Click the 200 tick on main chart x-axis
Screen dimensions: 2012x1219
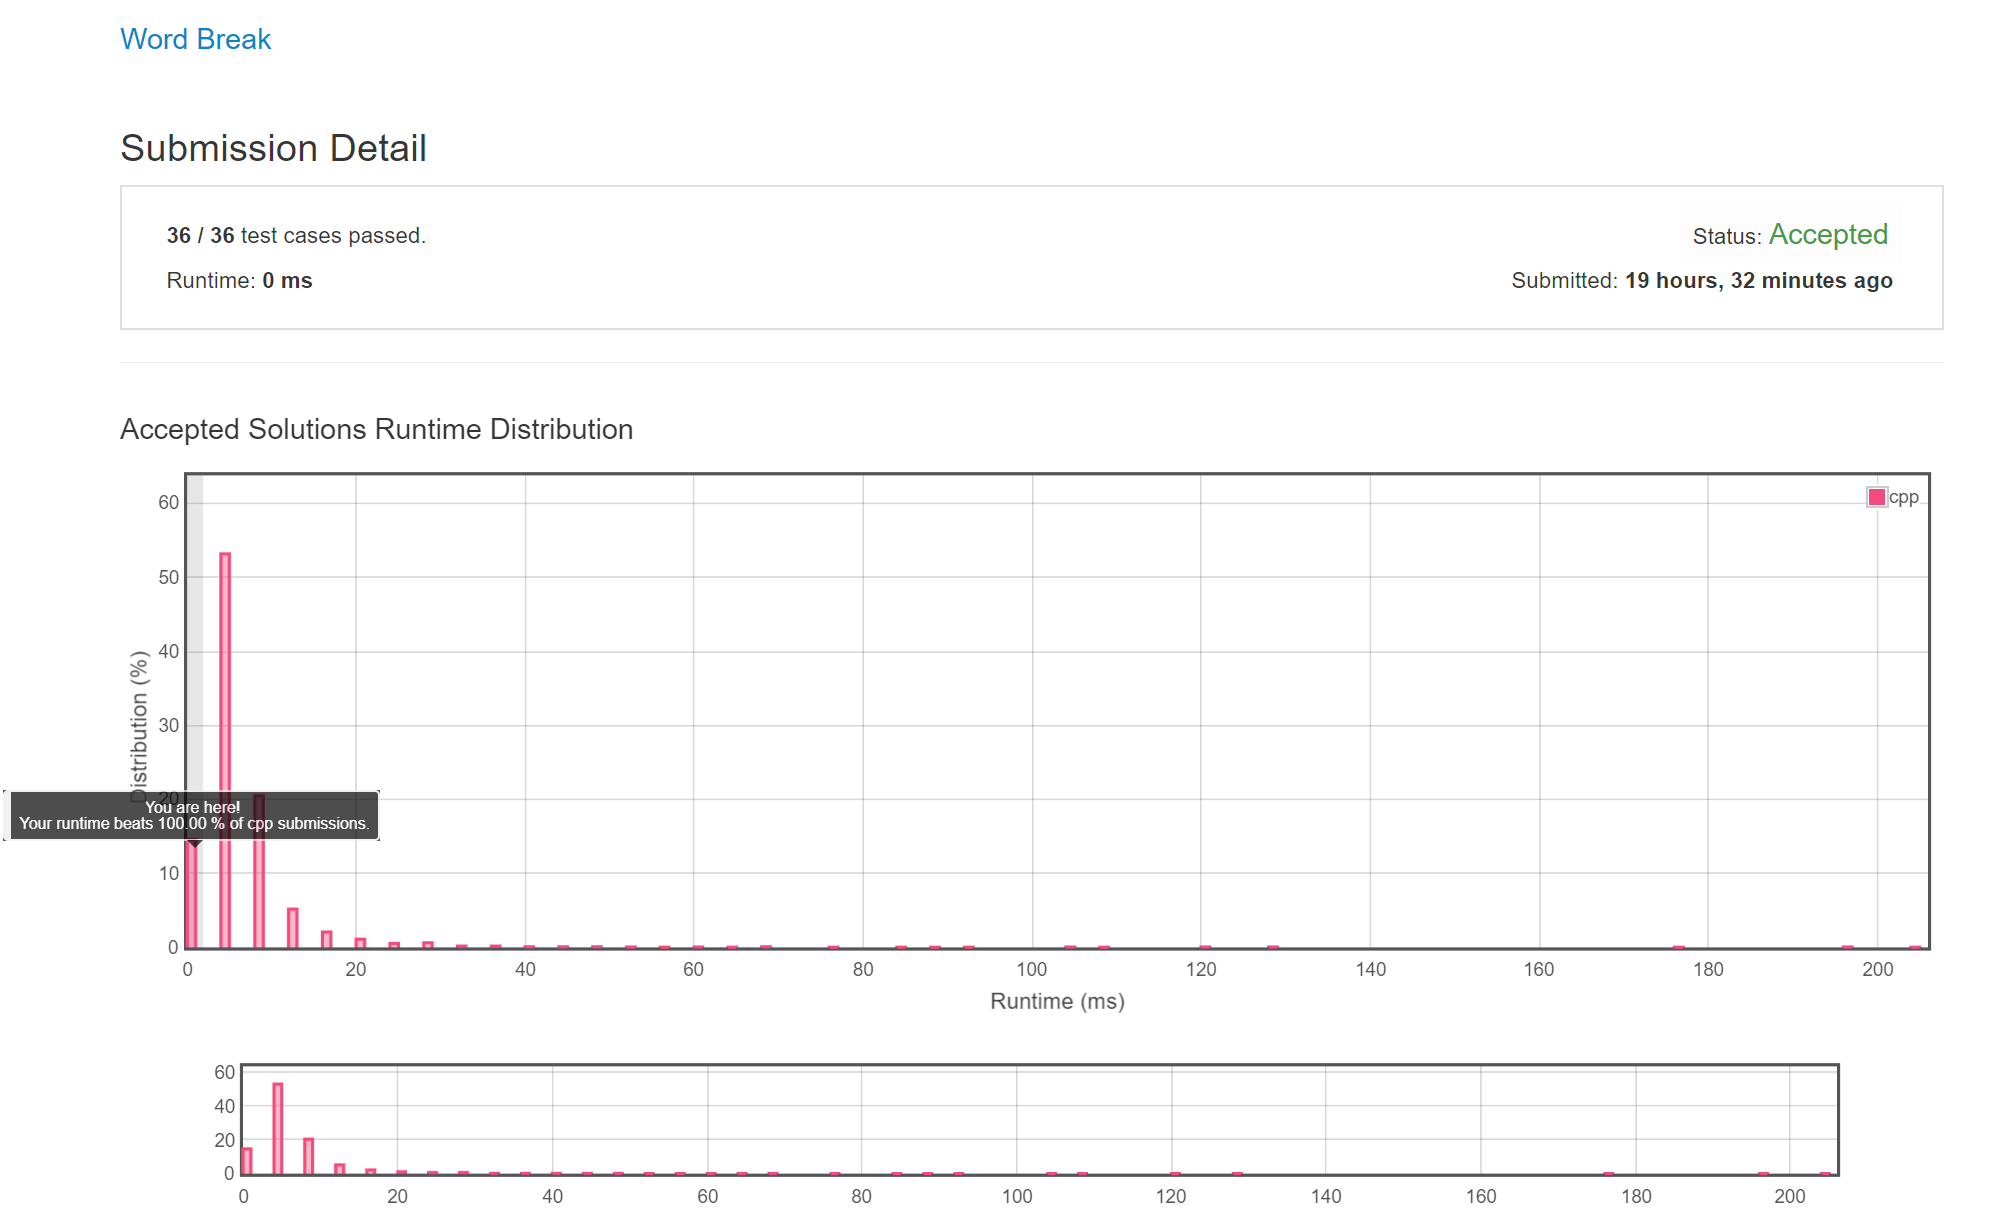(x=1878, y=969)
